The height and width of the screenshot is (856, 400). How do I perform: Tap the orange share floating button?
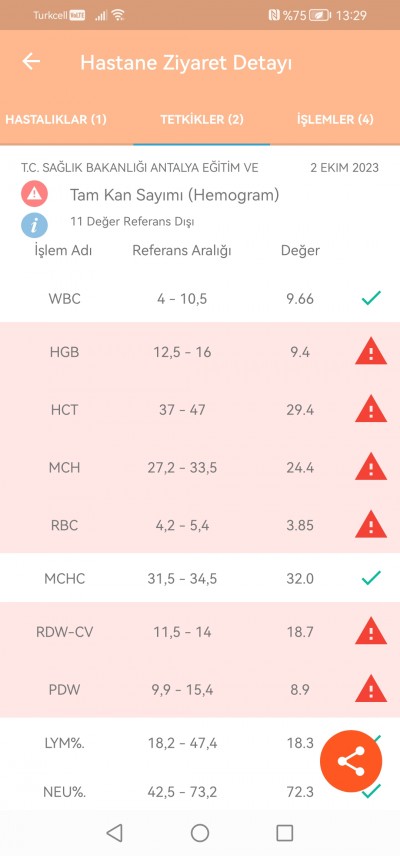[351, 761]
